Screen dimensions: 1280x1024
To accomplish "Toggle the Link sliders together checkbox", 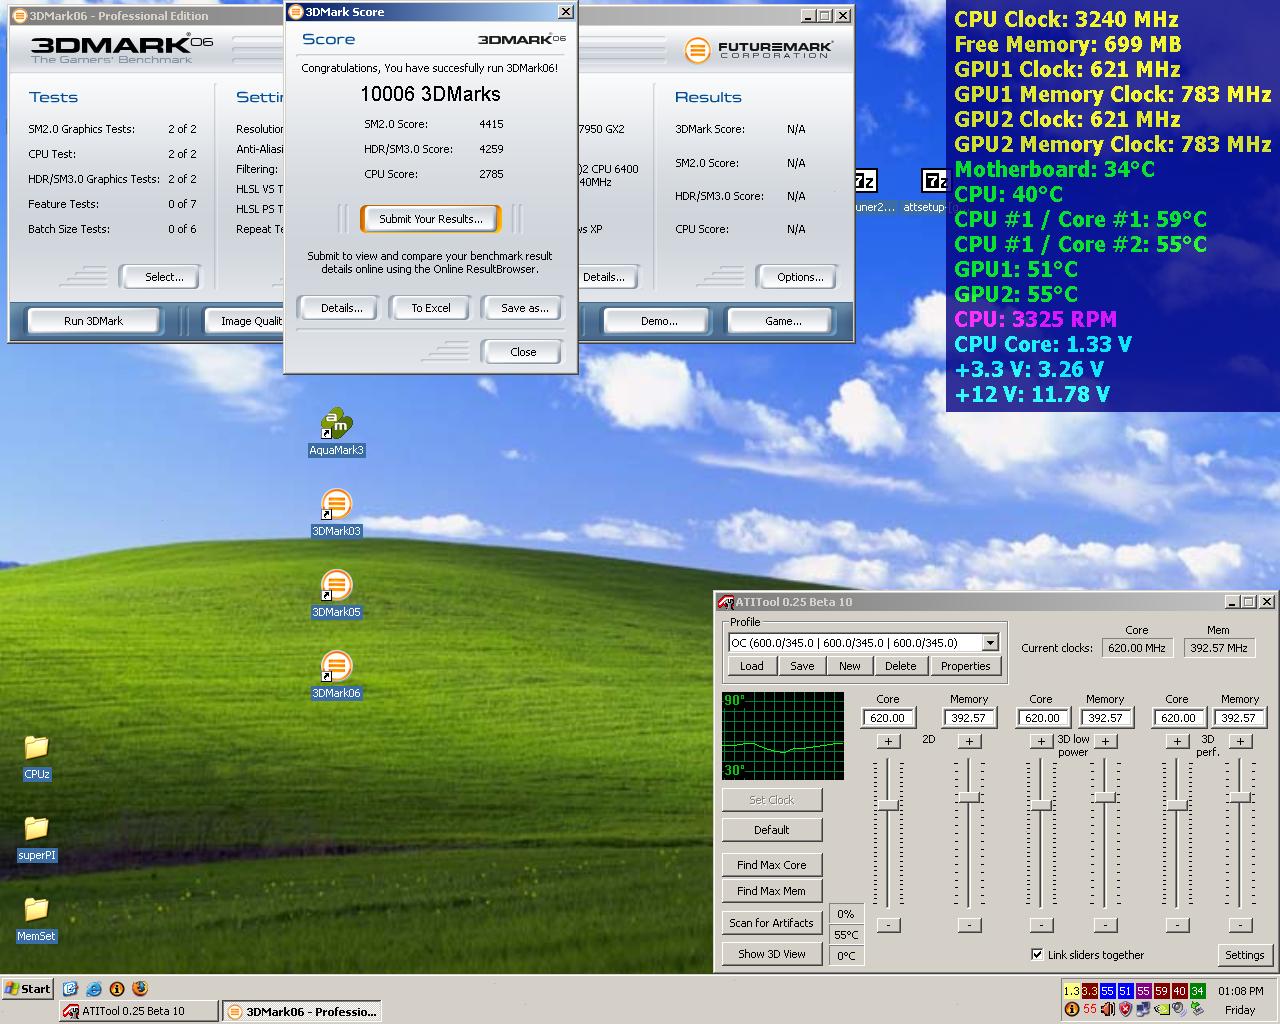I will tap(1037, 954).
